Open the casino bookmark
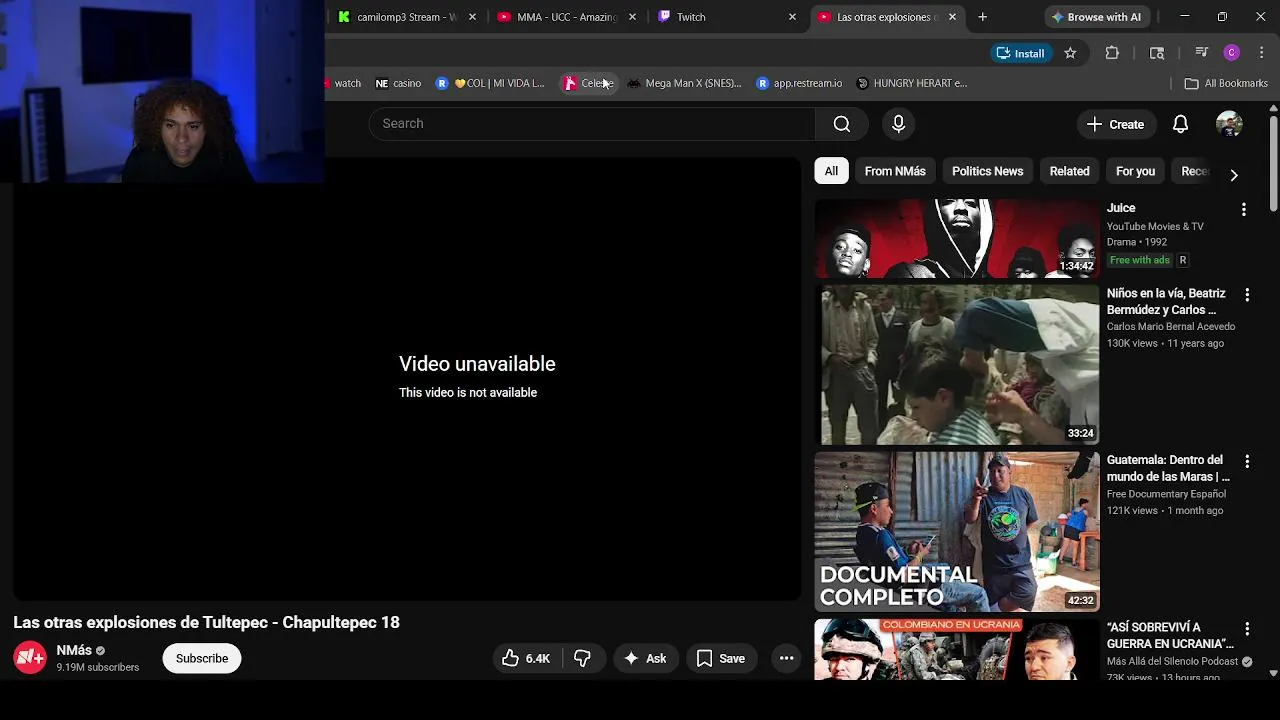The height and width of the screenshot is (720, 1280). pos(398,83)
